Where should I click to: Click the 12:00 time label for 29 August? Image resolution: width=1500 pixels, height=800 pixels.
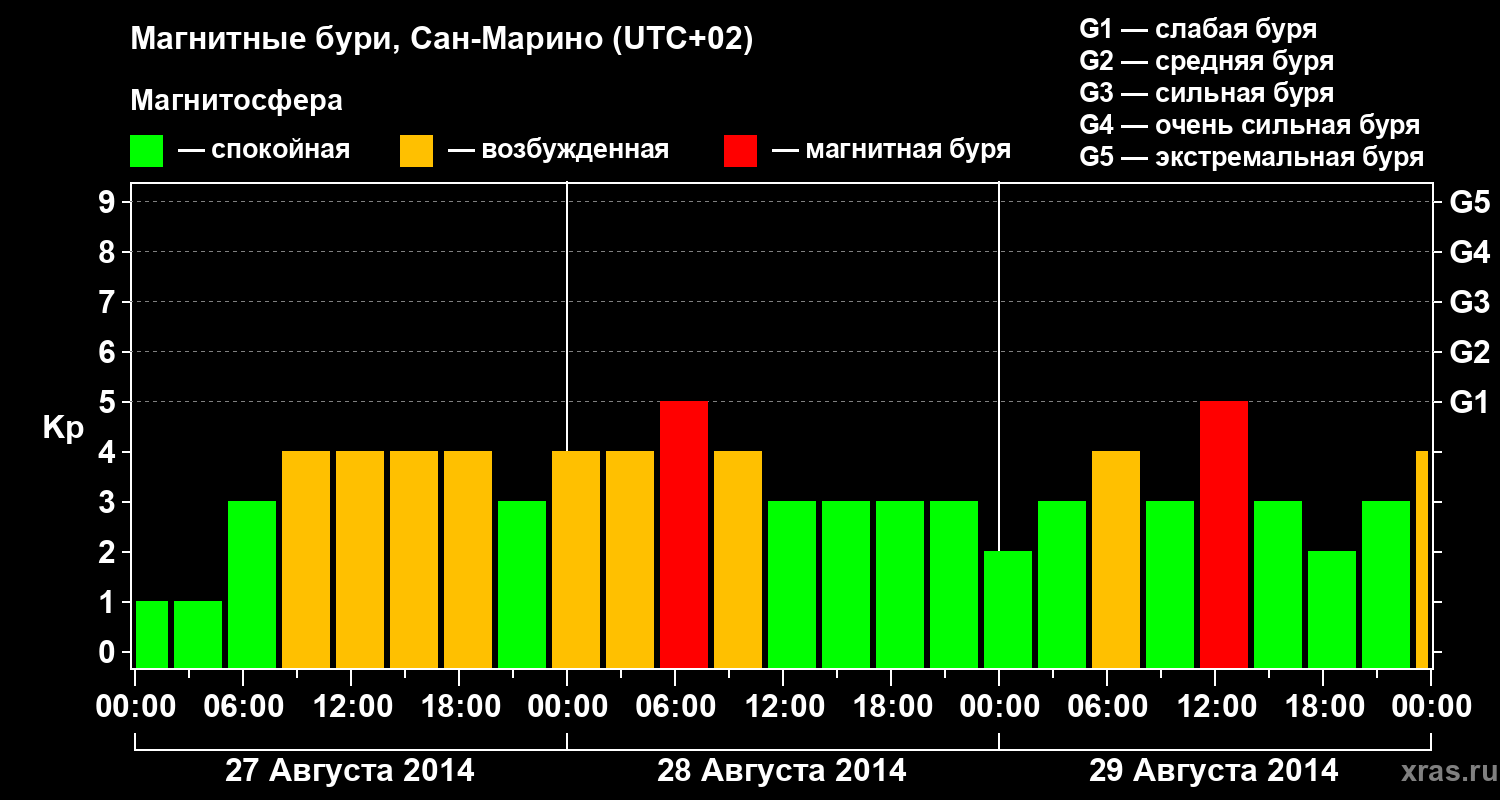[1215, 707]
